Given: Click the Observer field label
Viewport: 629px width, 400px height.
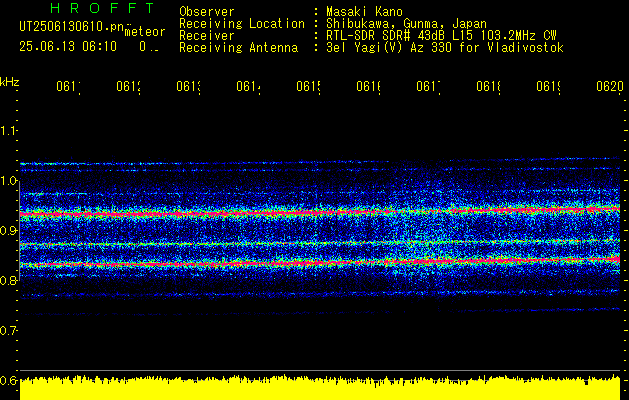Looking at the screenshot, I should [x=207, y=12].
